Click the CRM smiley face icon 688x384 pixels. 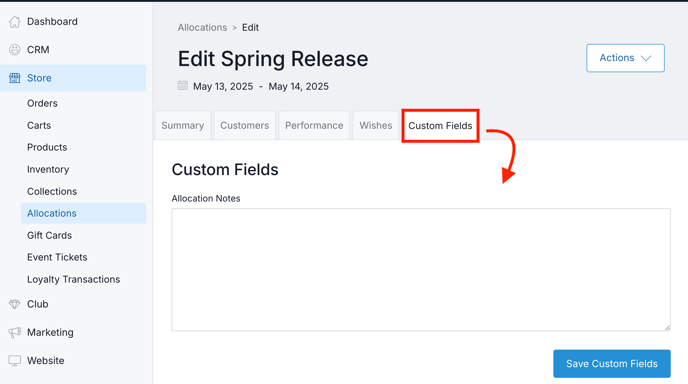coord(14,50)
